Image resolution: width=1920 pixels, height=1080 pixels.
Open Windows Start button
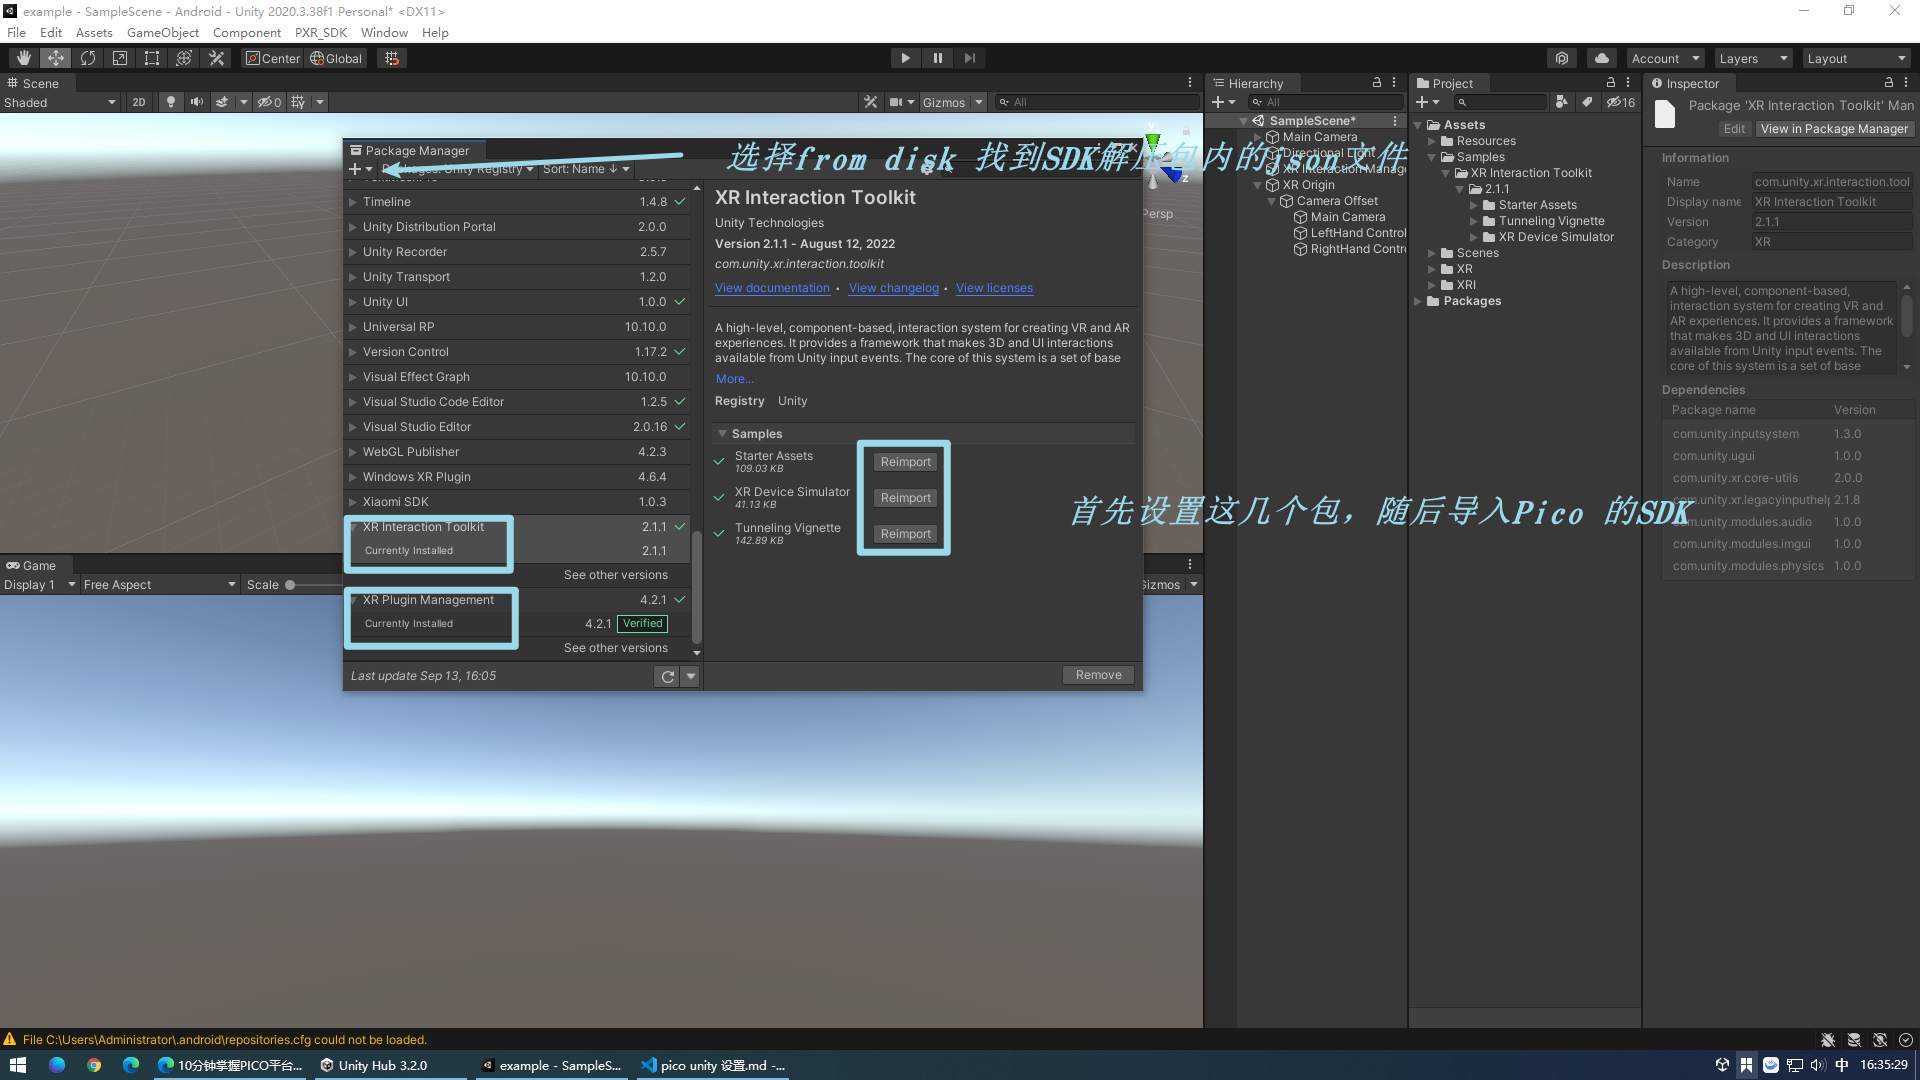click(17, 1065)
